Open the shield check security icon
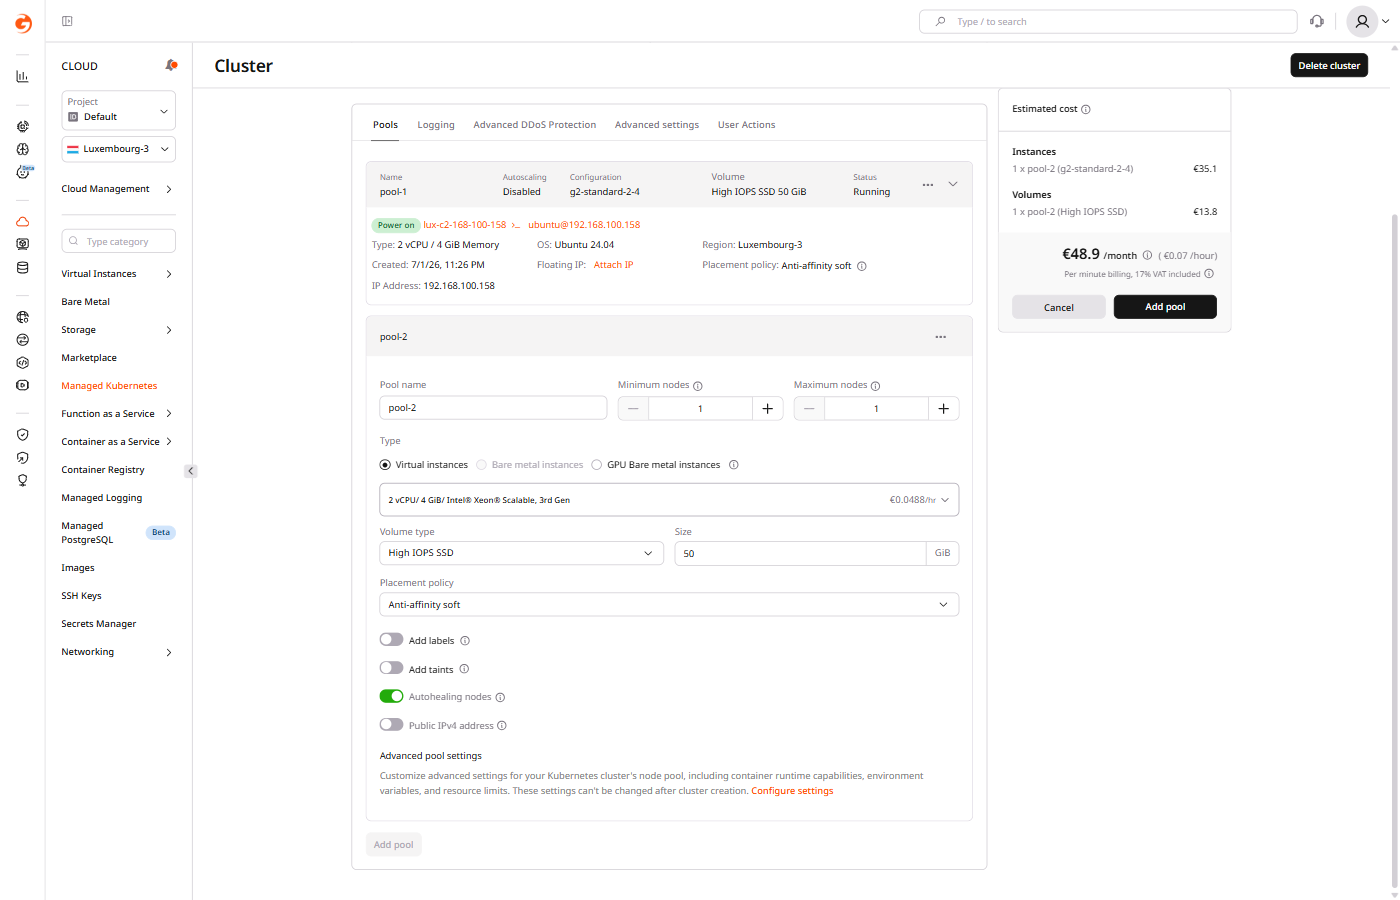Viewport: 1400px width, 900px height. 22,435
